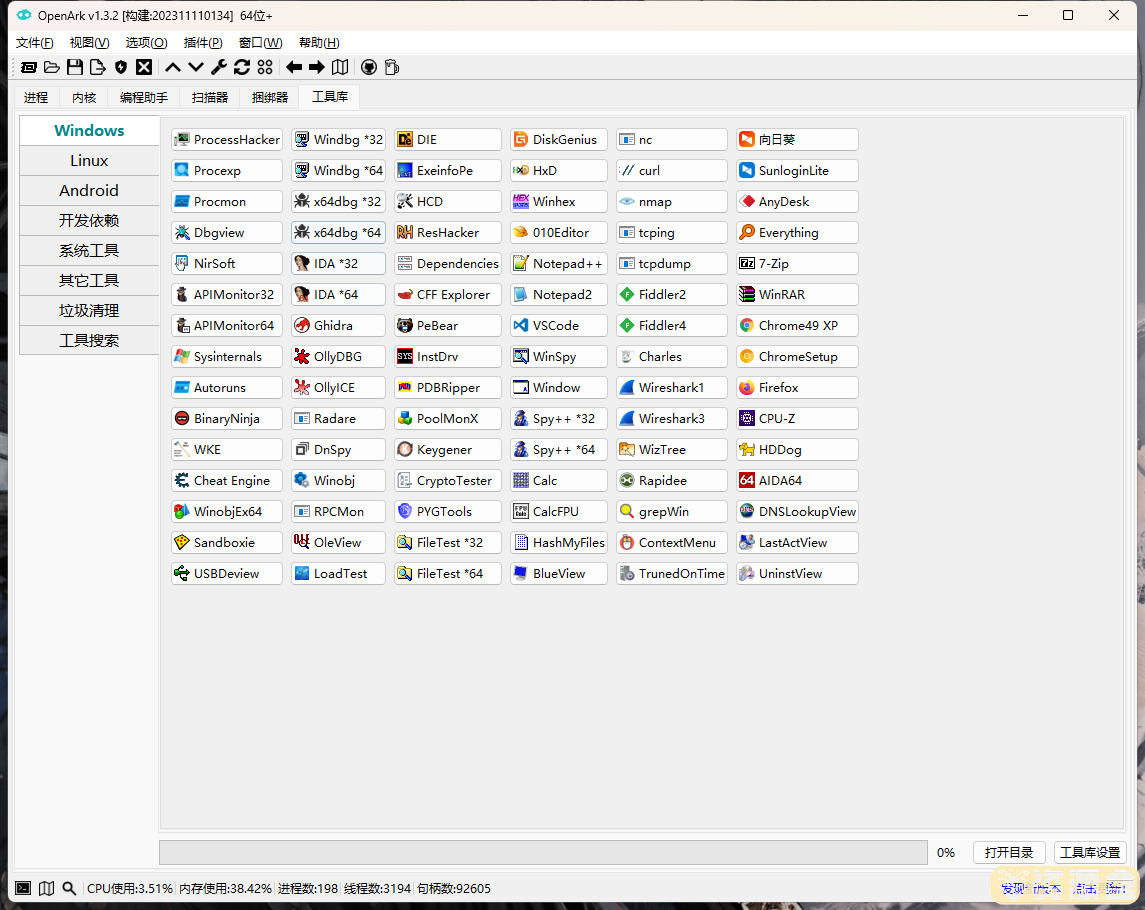1145x910 pixels.
Task: Open the VSCode tool
Action: [559, 326]
